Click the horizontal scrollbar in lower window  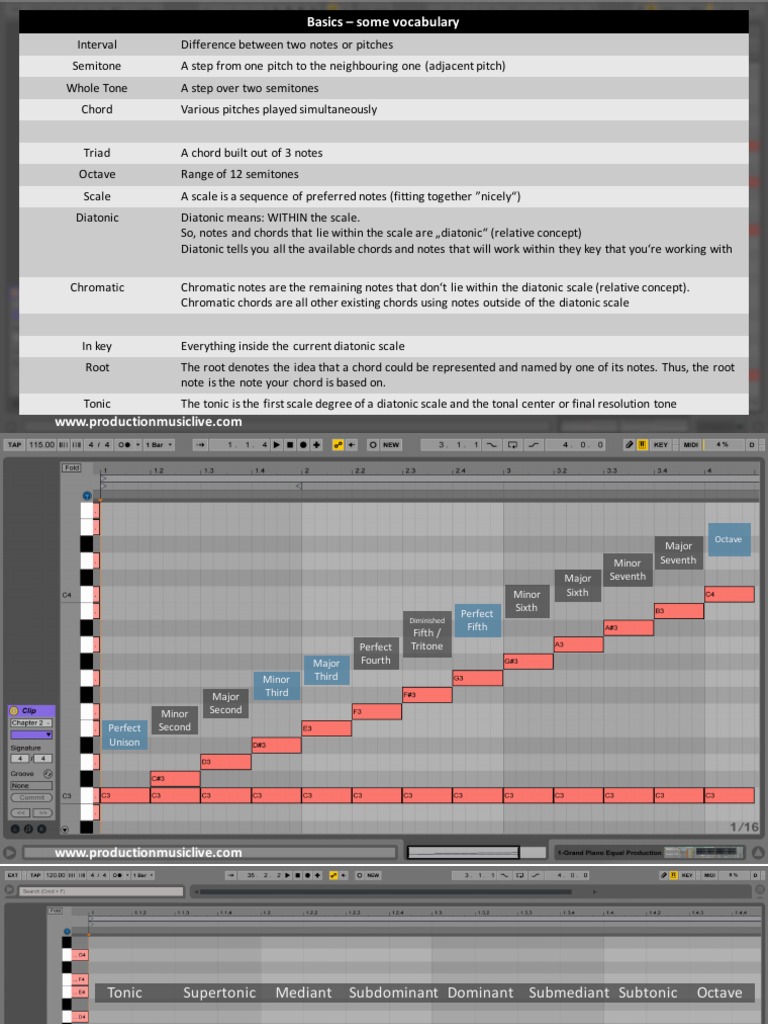point(385,891)
